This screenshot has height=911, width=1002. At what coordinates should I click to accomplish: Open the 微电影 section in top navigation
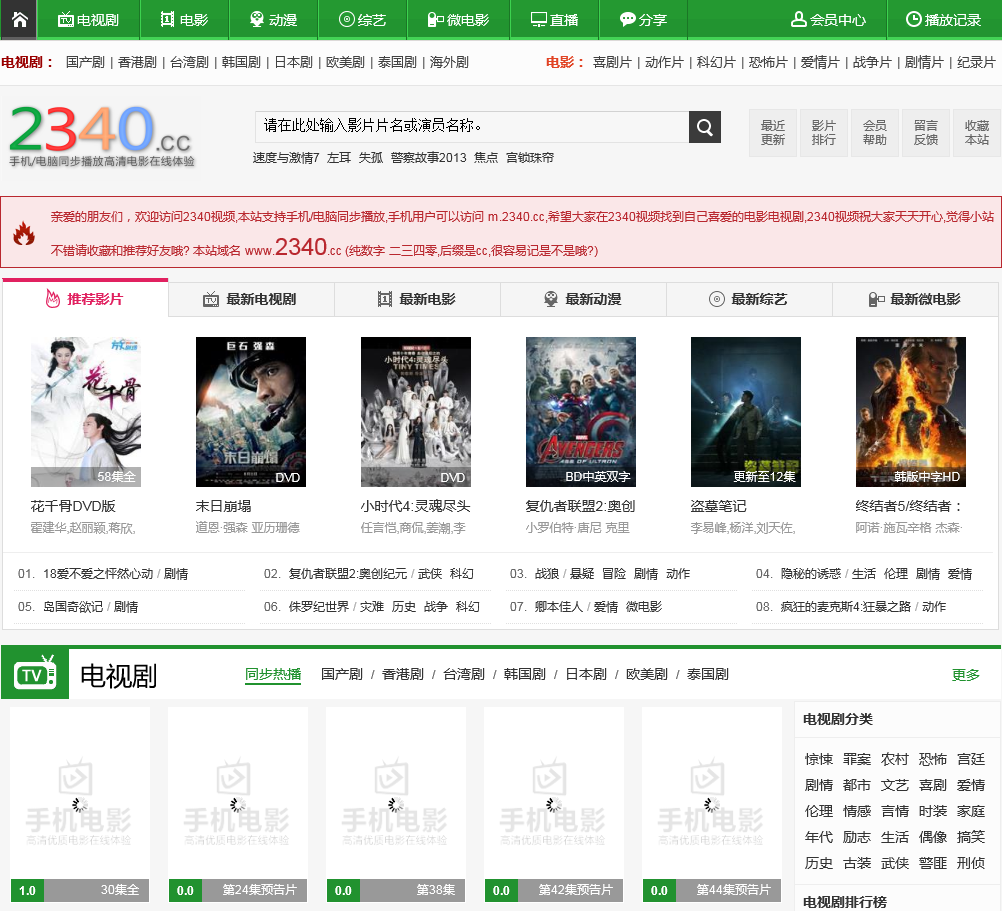coord(458,20)
